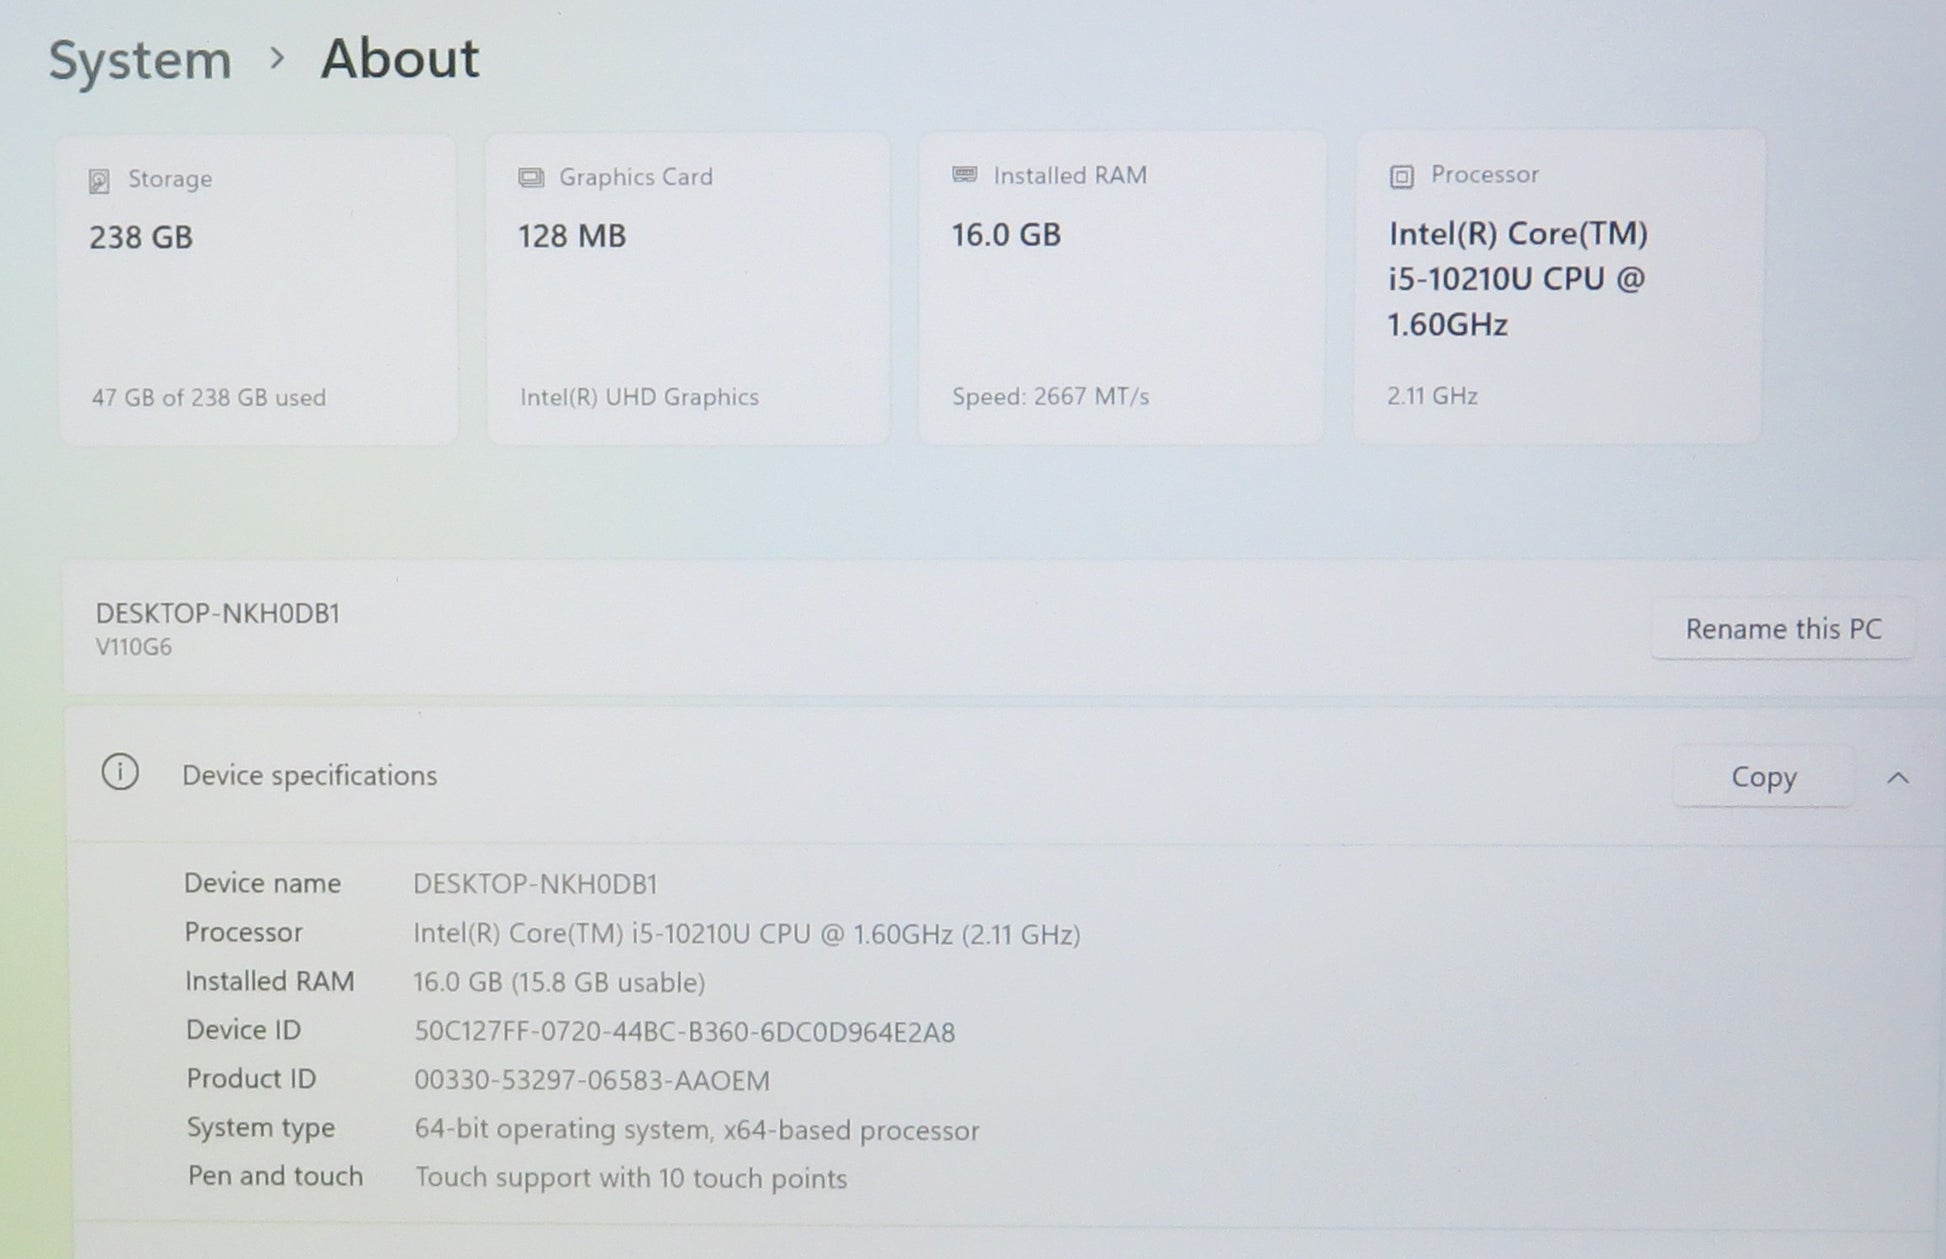Click the Pen and touch value
The height and width of the screenshot is (1259, 1946).
coord(631,1178)
